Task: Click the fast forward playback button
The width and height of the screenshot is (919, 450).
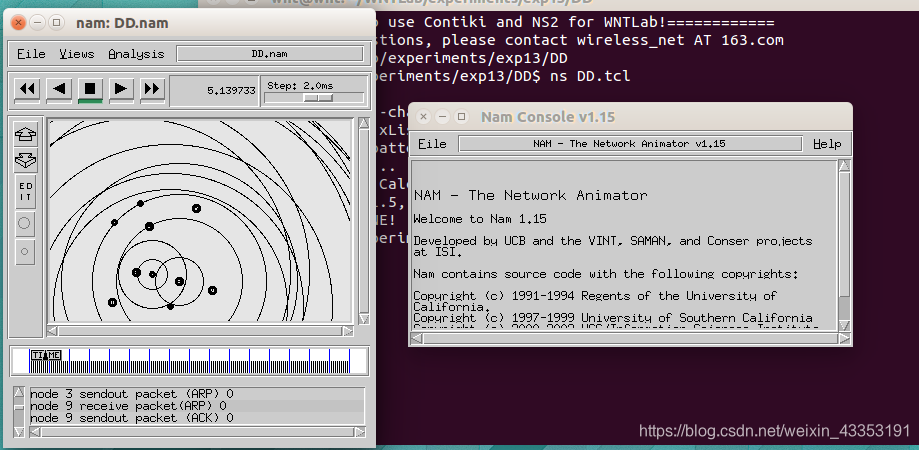Action: 152,89
